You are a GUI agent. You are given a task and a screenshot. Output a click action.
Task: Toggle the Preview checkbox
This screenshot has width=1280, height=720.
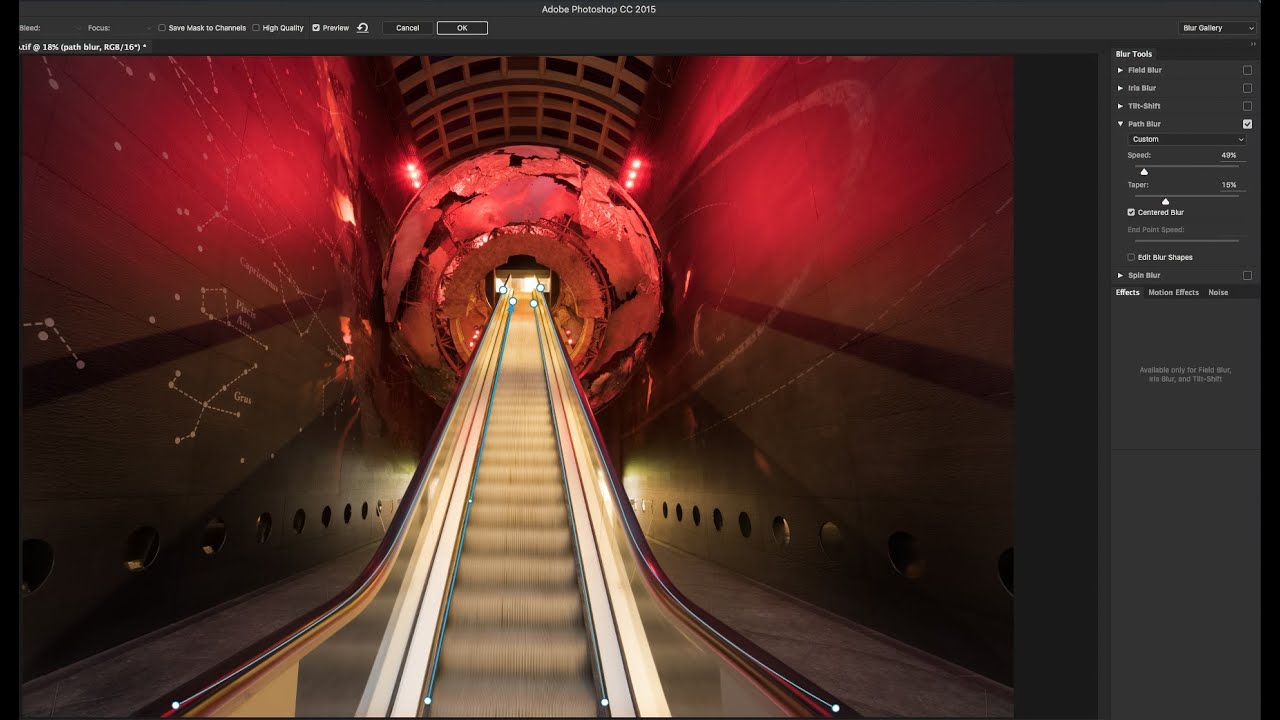tap(316, 28)
